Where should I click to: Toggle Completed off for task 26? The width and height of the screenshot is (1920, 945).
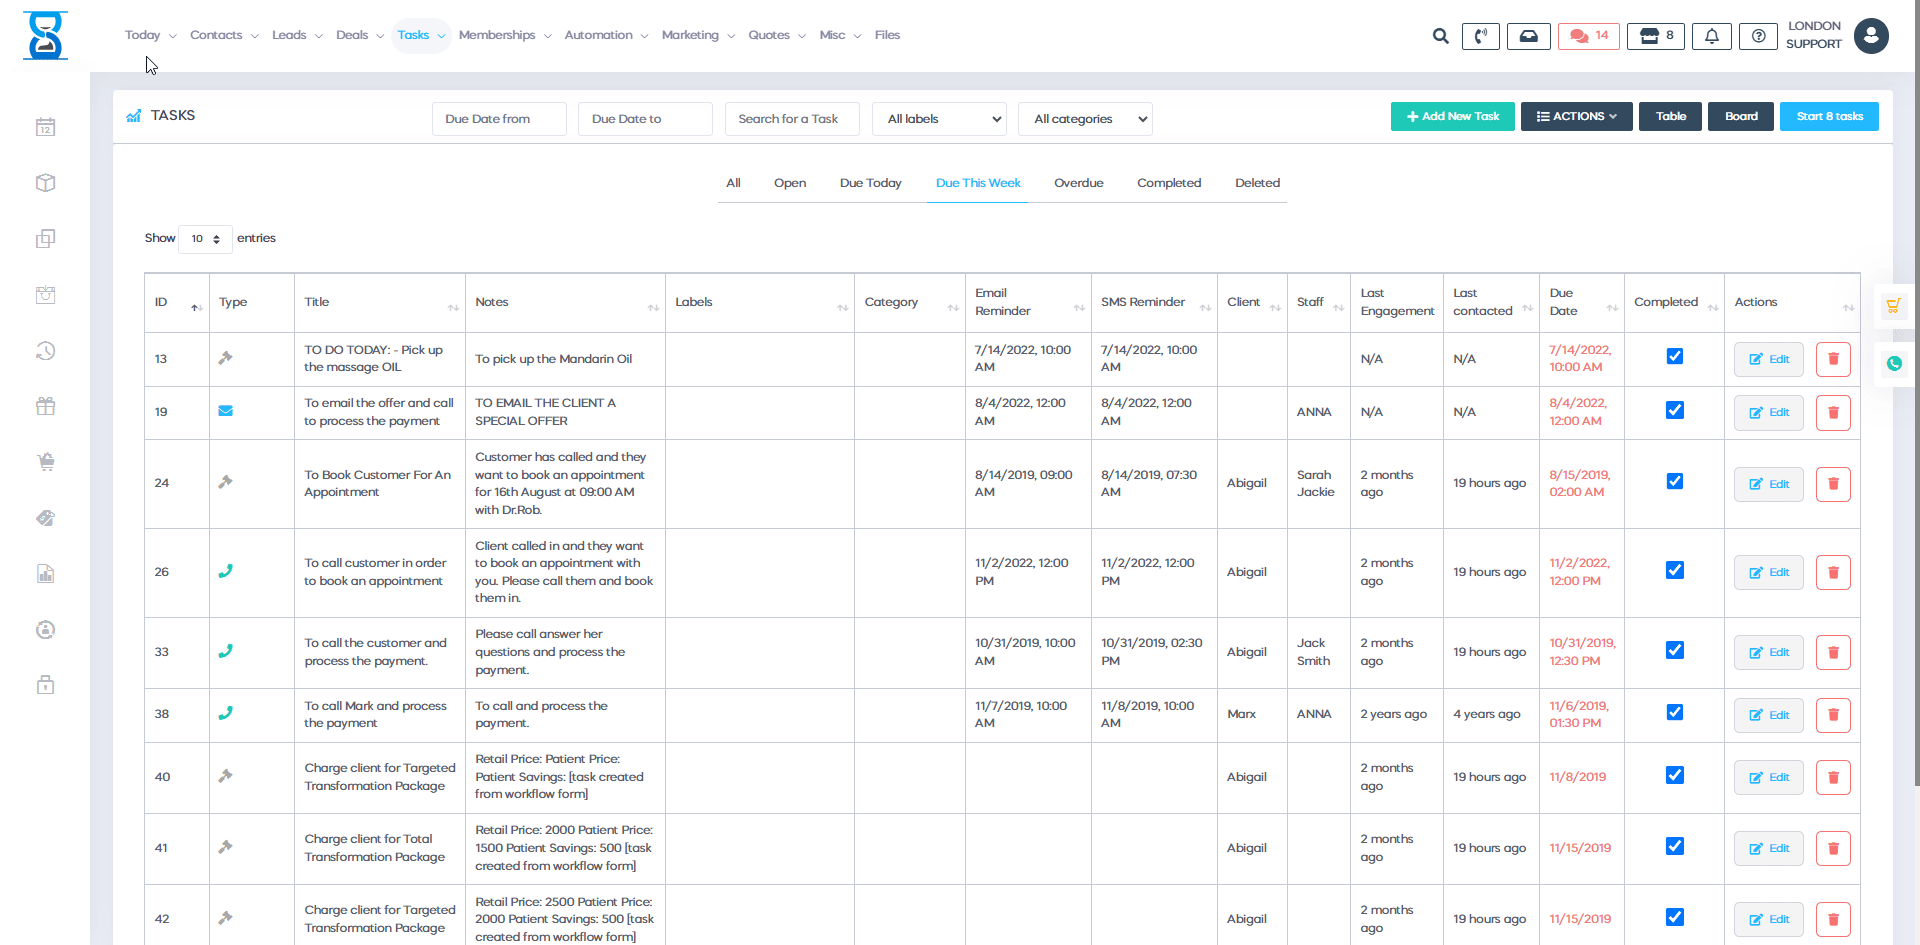[1675, 570]
